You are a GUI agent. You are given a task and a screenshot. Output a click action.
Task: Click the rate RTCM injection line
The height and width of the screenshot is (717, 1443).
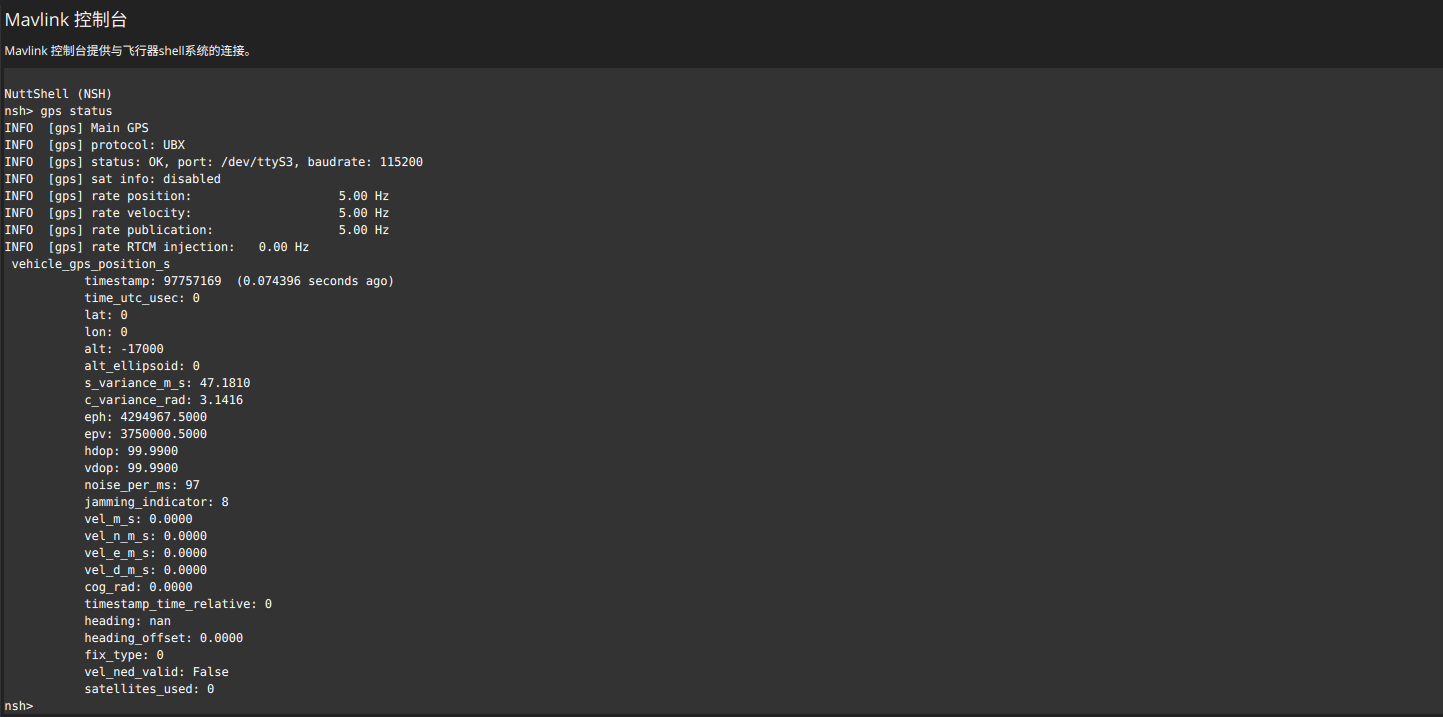[x=157, y=247]
